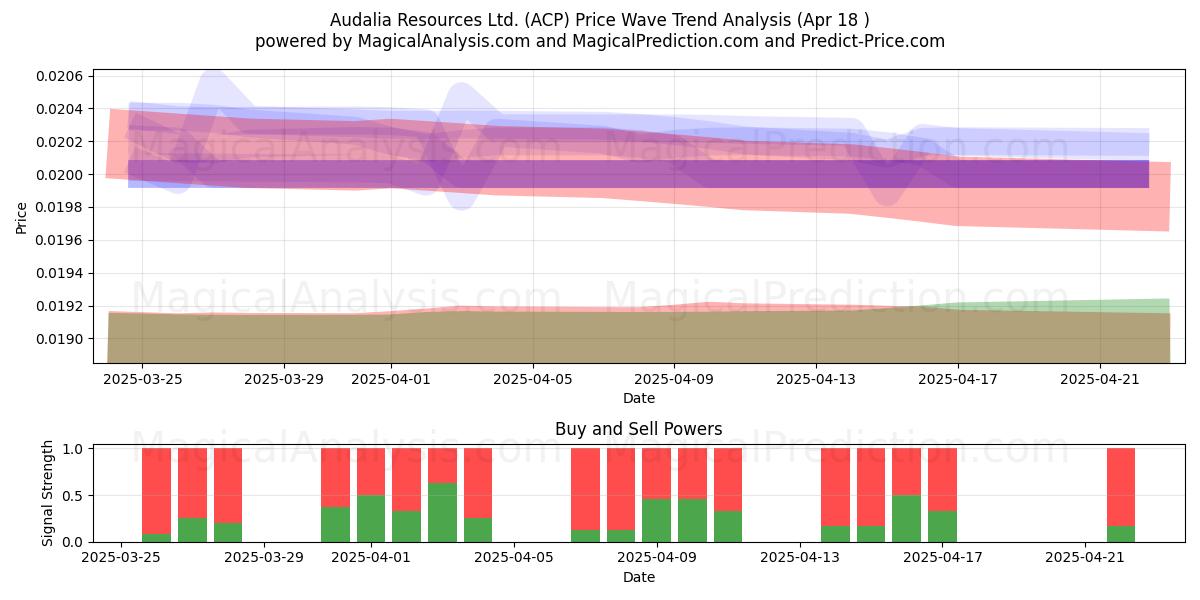The image size is (1200, 600).
Task: Click the 2025-04-17 date tick on the price chart
Action: [959, 379]
